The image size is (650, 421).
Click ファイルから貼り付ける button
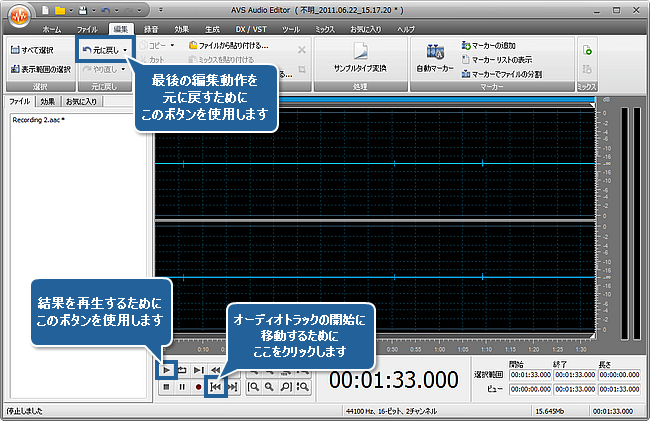click(228, 45)
